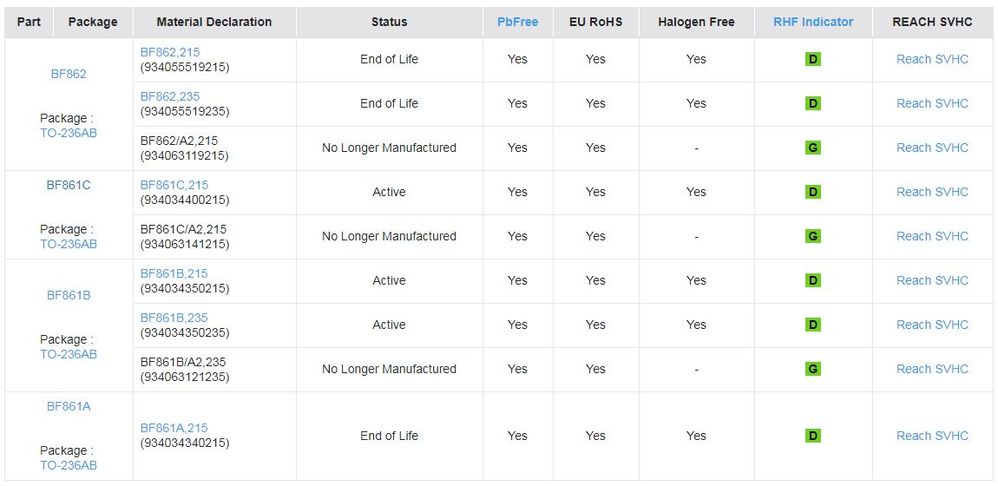This screenshot has width=998, height=486.
Task: Click the G indicator icon for BF861B/A2,235
Action: click(x=813, y=369)
